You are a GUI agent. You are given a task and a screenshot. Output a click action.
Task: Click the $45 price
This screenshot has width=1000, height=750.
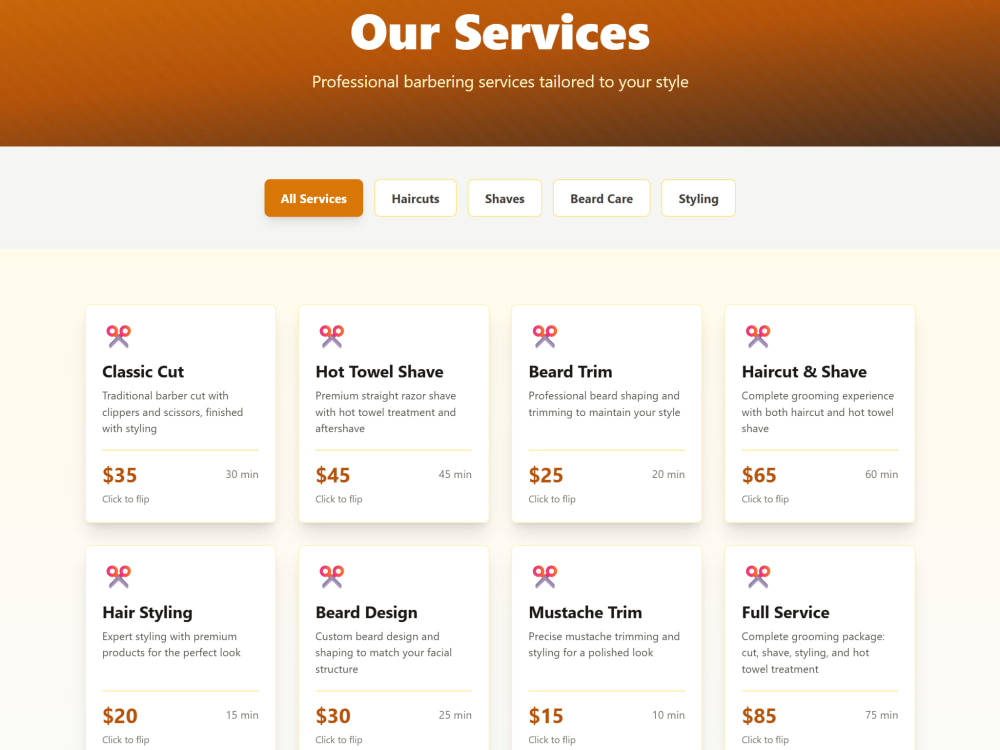pyautogui.click(x=333, y=475)
